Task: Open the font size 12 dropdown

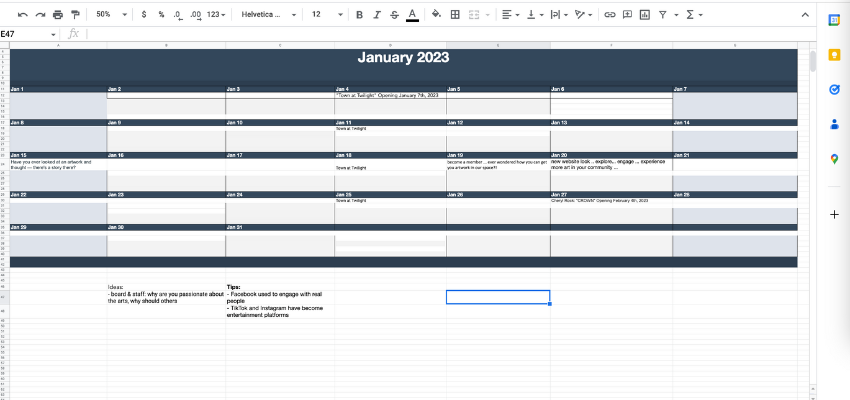Action: click(x=327, y=15)
